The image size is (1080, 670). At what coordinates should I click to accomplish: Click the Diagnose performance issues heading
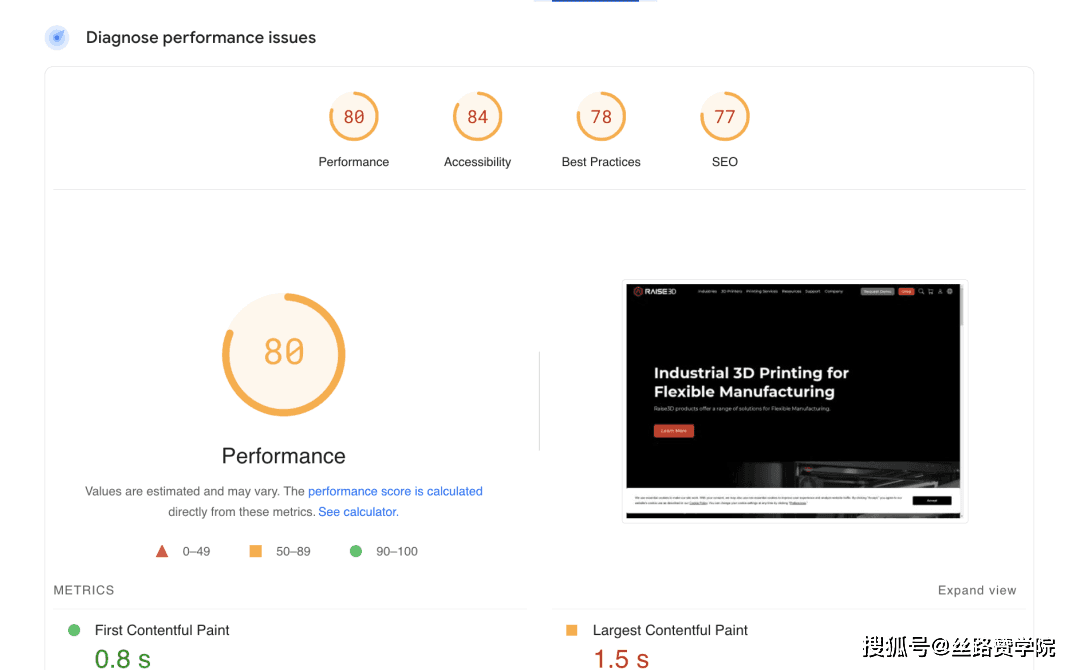point(200,37)
